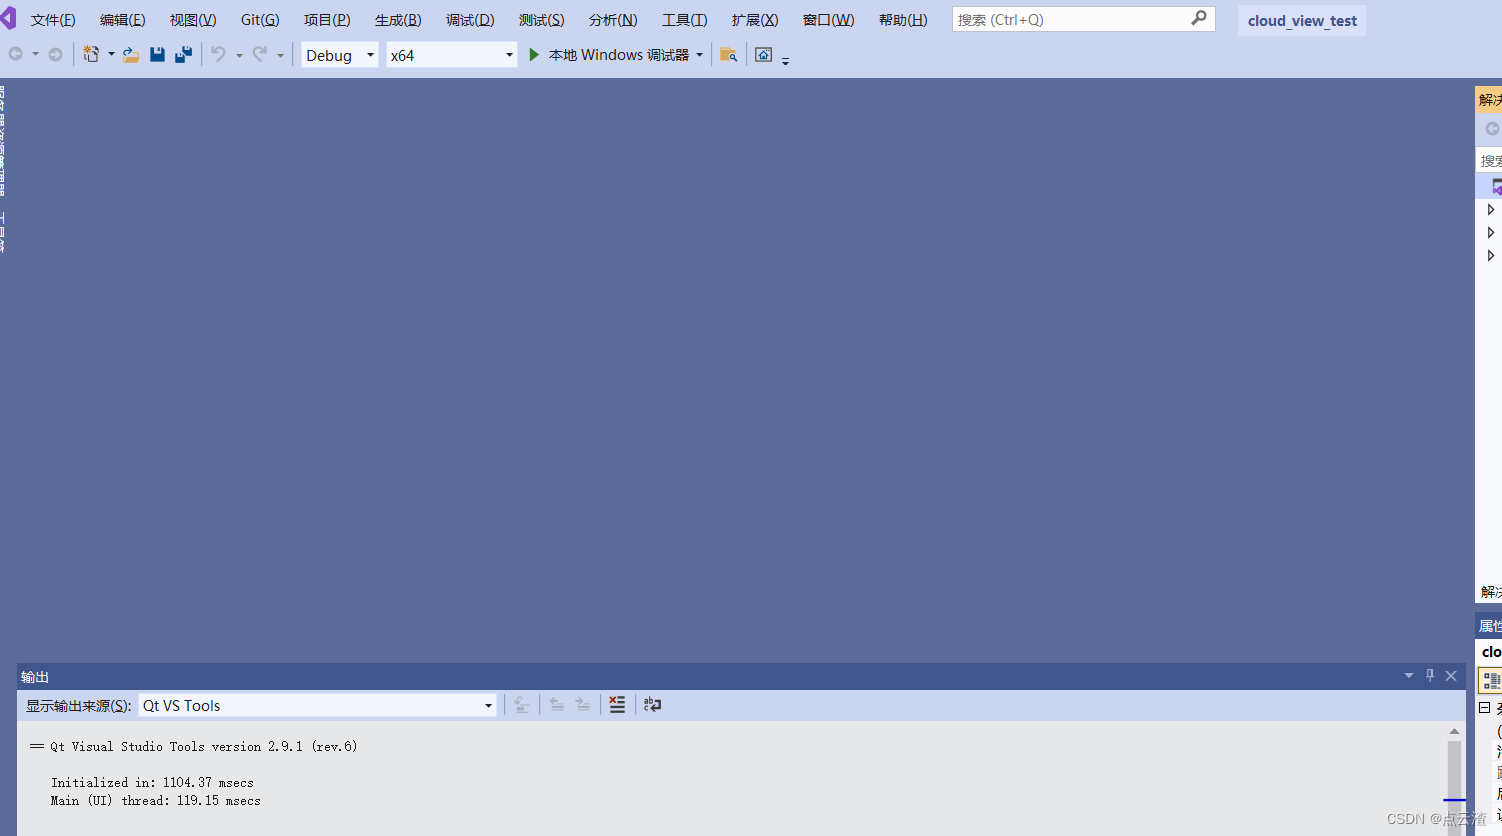Open the debugger target dropdown arrow
Screen dimensions: 1502x836
700,55
